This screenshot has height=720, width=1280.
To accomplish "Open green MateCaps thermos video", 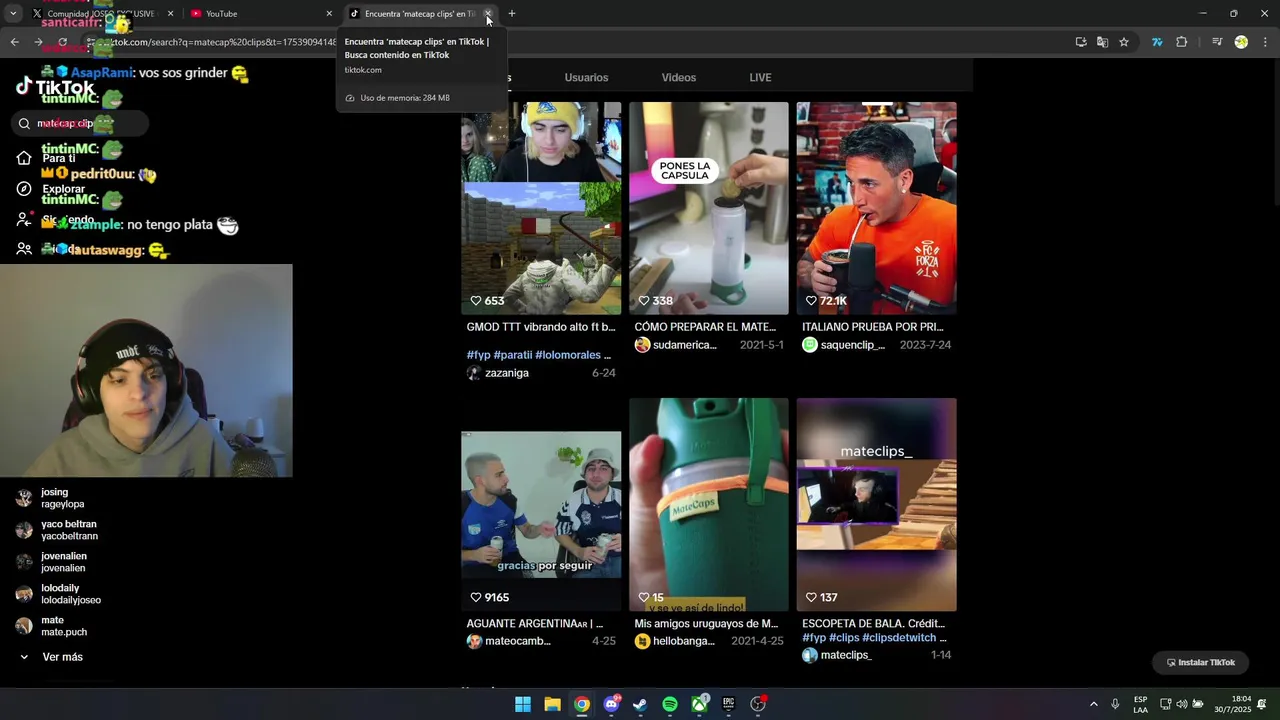I will [709, 504].
